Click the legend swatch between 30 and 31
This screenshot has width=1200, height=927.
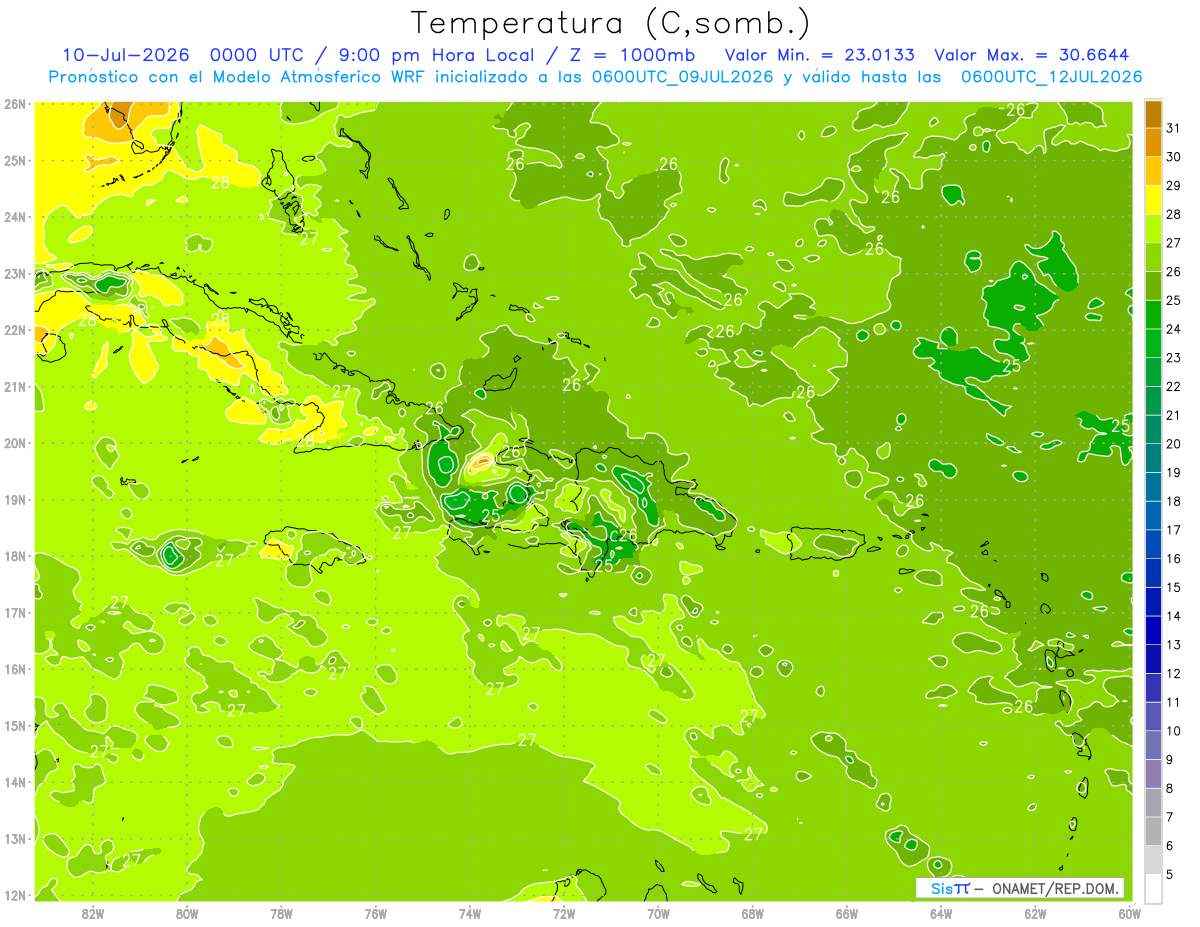coord(1154,141)
